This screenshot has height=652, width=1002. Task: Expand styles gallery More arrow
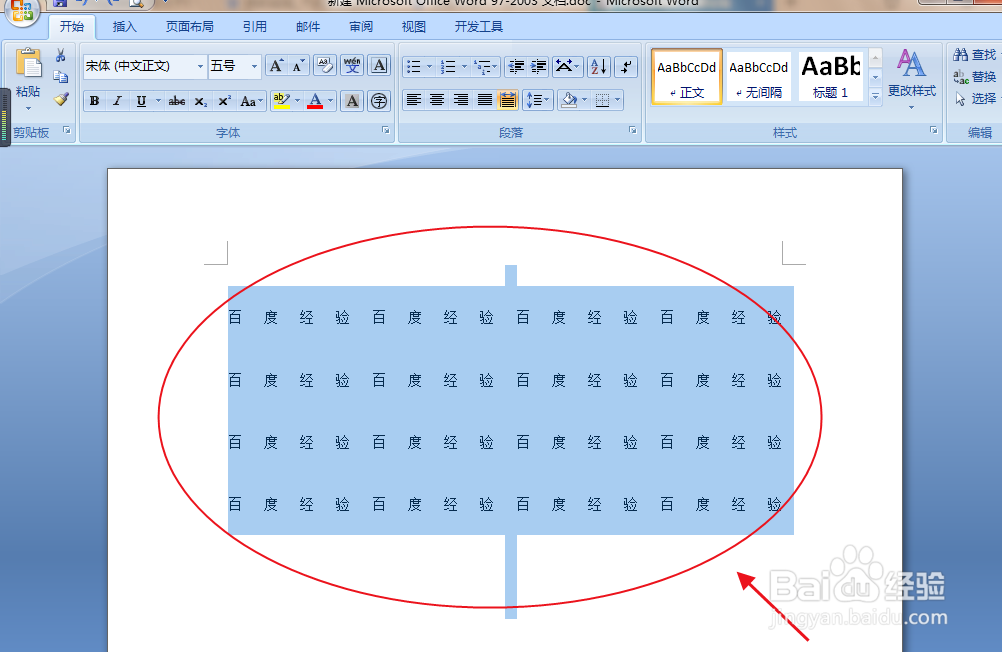(875, 96)
